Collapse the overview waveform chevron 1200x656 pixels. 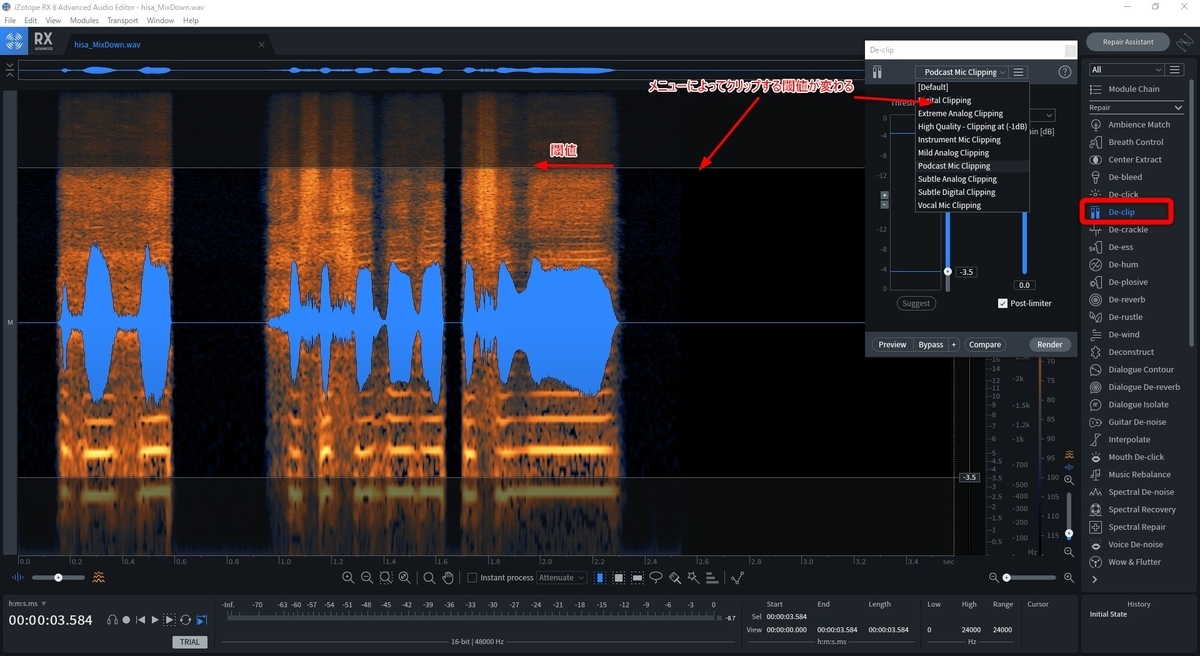point(10,70)
